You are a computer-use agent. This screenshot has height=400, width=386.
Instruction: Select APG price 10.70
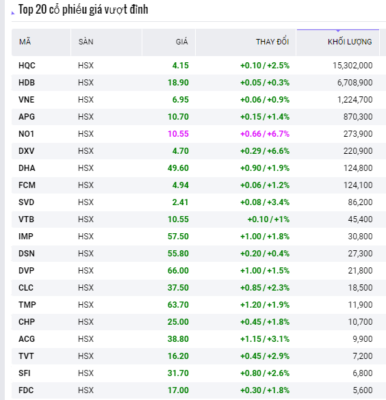178,117
